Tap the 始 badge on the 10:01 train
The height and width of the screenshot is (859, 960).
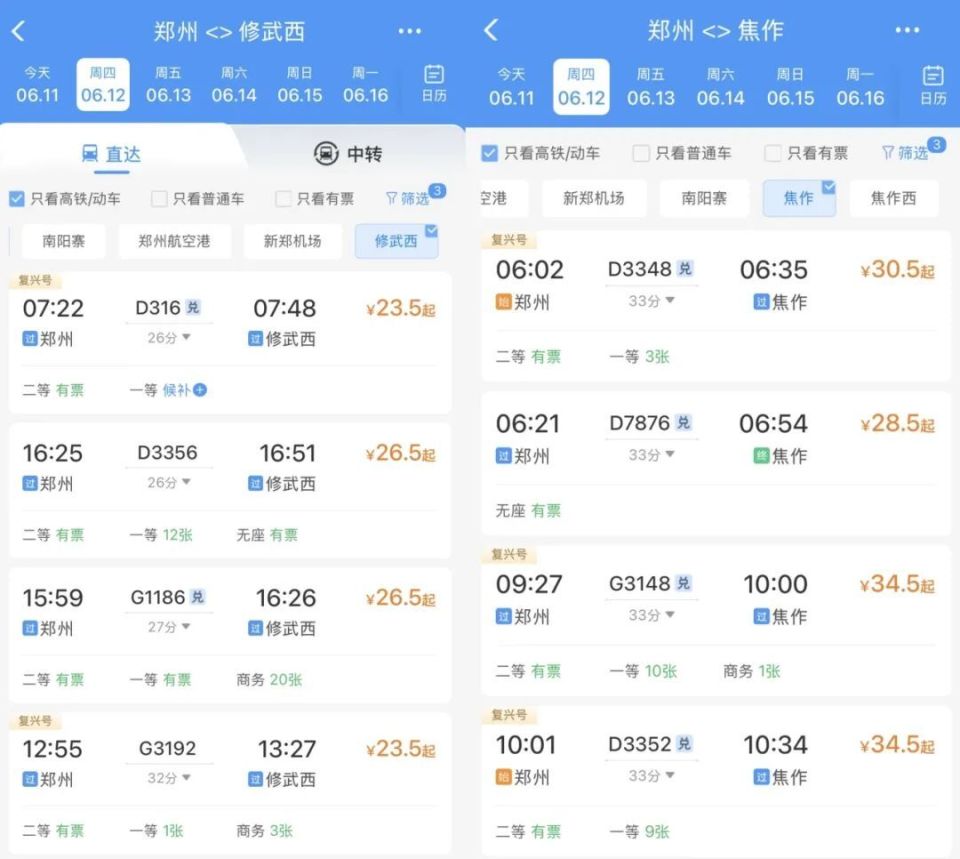click(x=503, y=777)
